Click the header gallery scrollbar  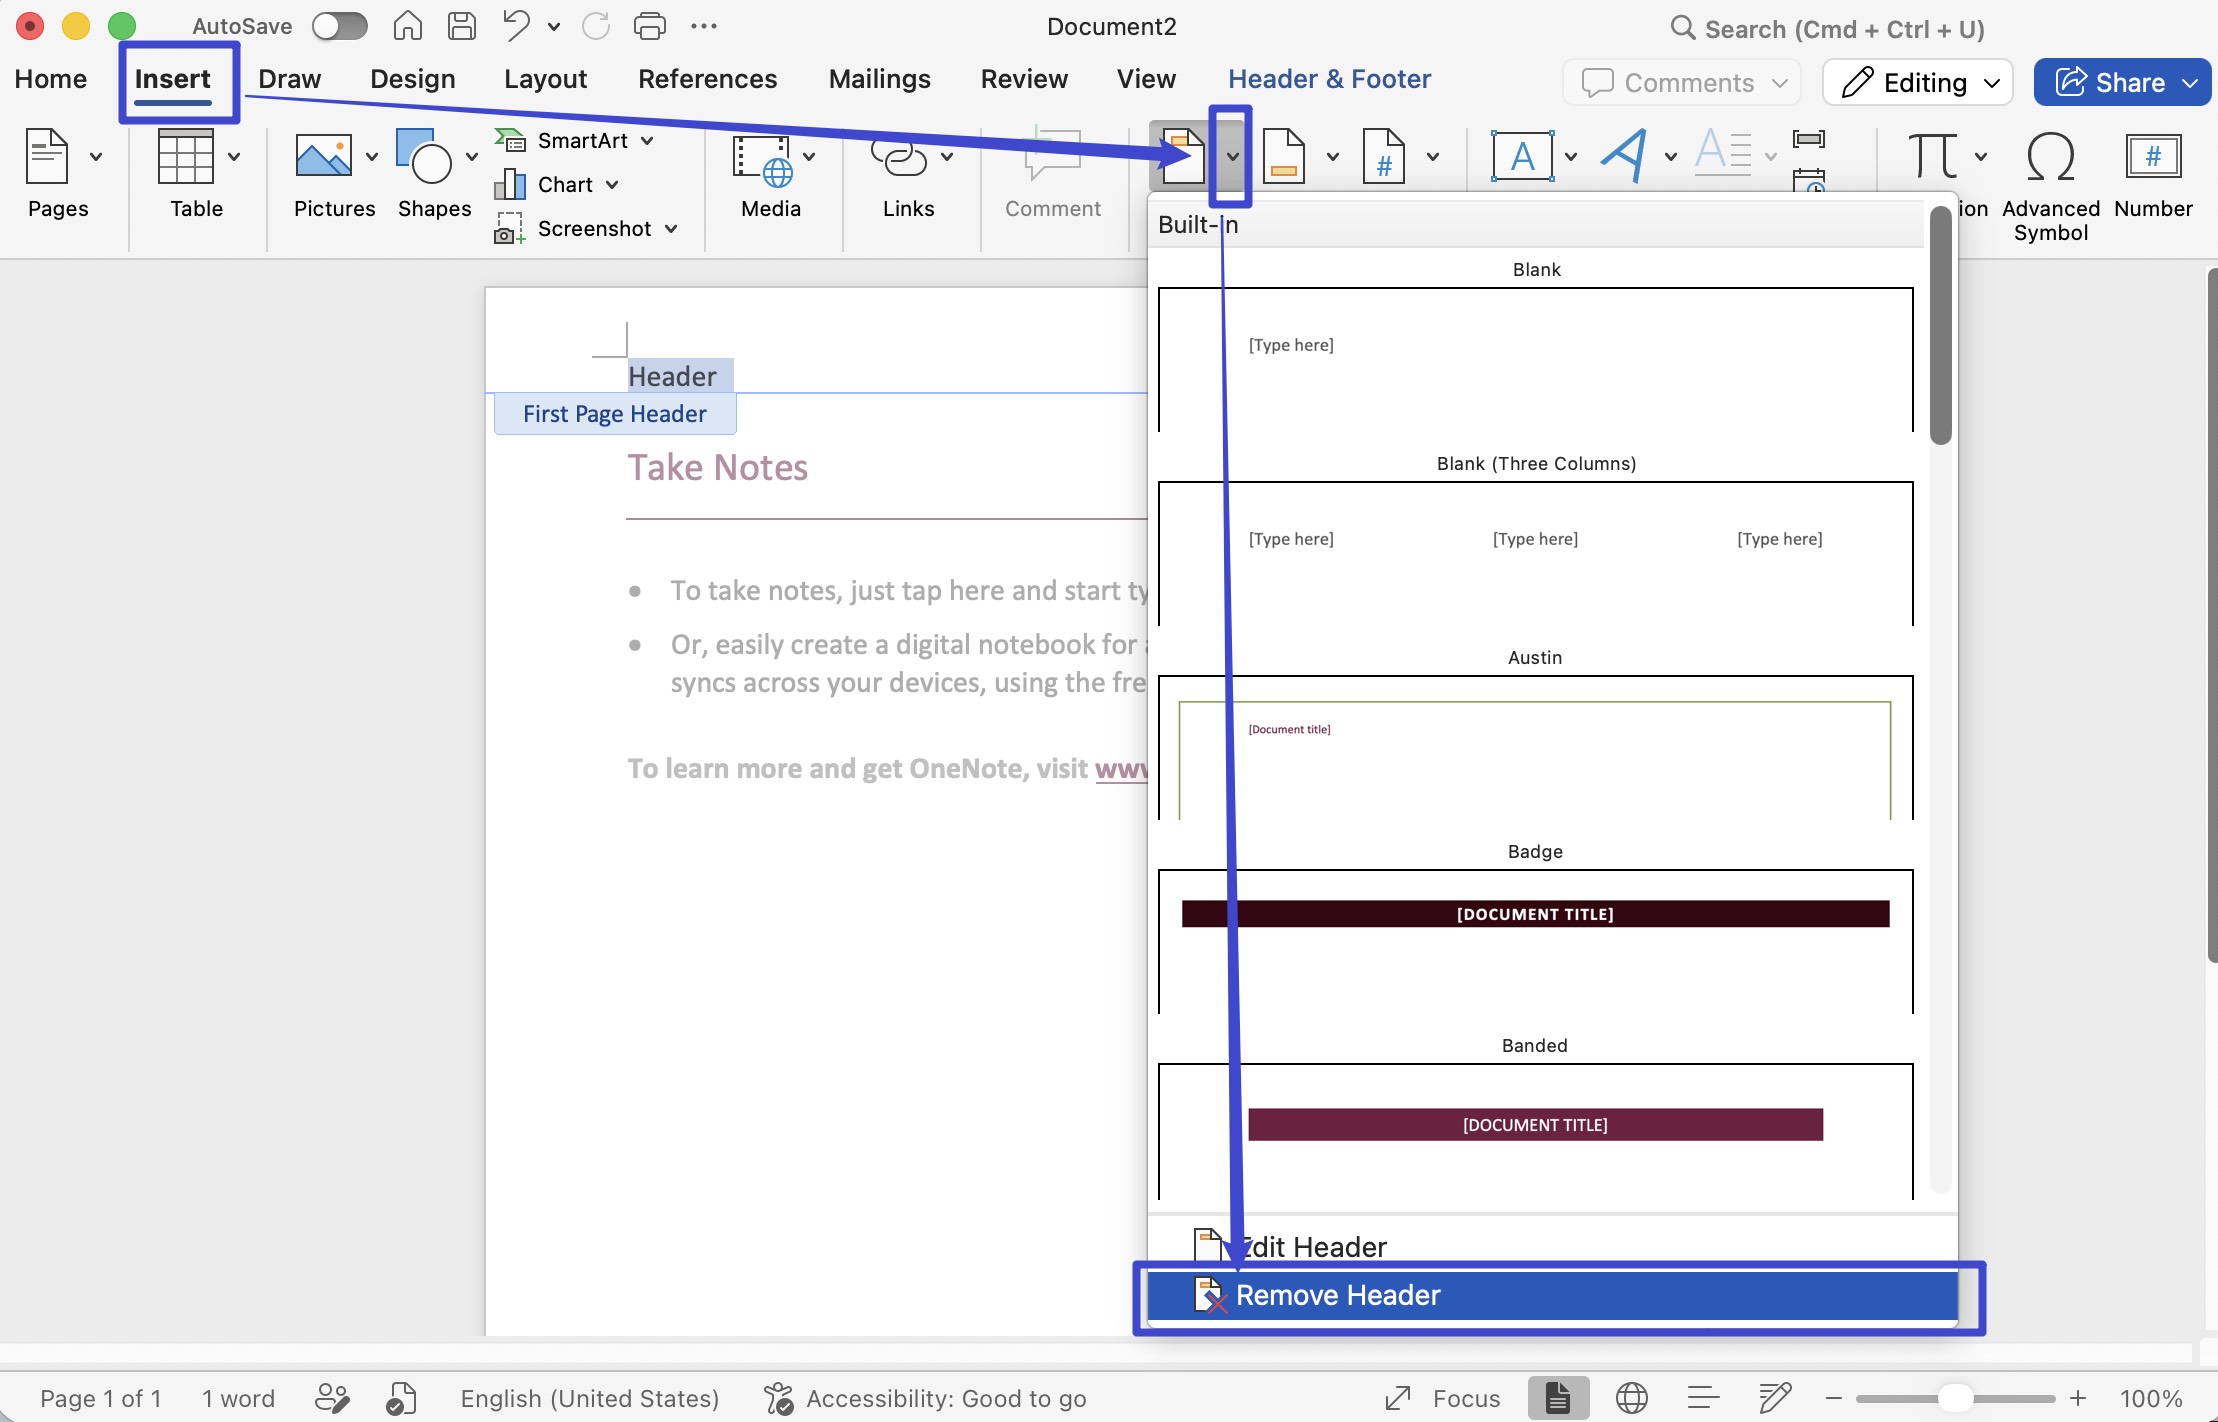[1941, 325]
